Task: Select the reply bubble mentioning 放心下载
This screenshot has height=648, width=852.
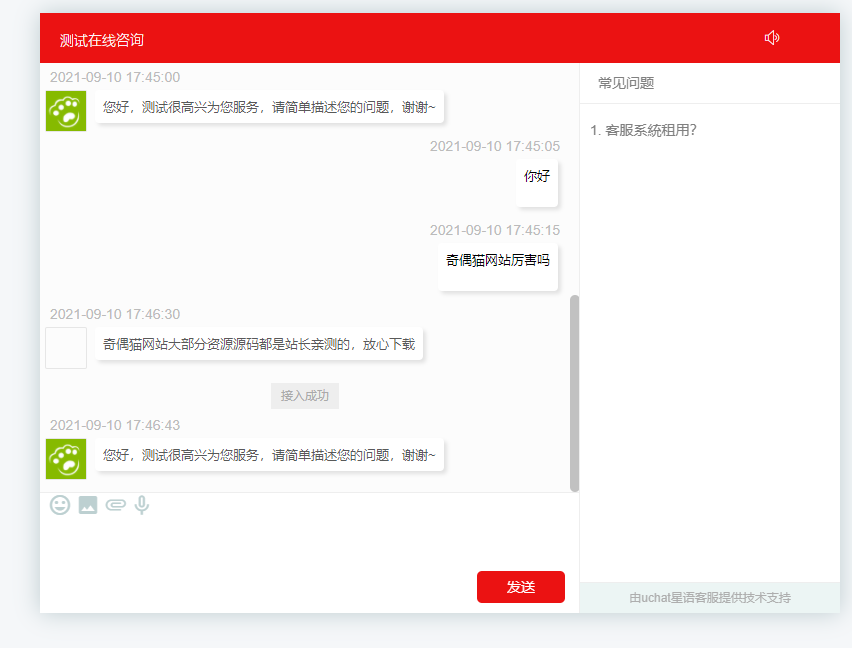Action: (x=259, y=345)
